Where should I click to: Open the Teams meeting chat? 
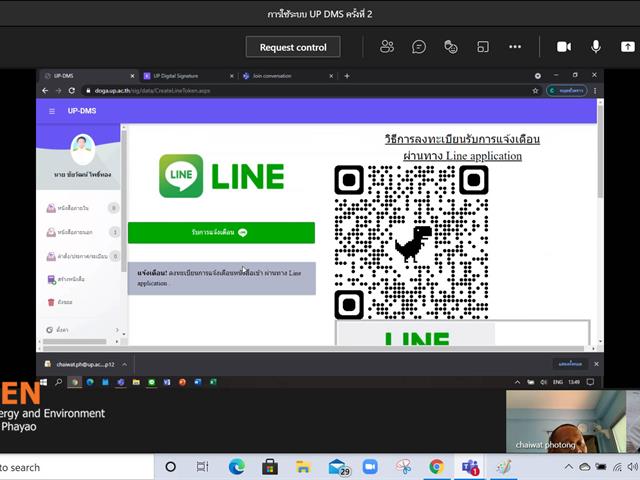(419, 47)
